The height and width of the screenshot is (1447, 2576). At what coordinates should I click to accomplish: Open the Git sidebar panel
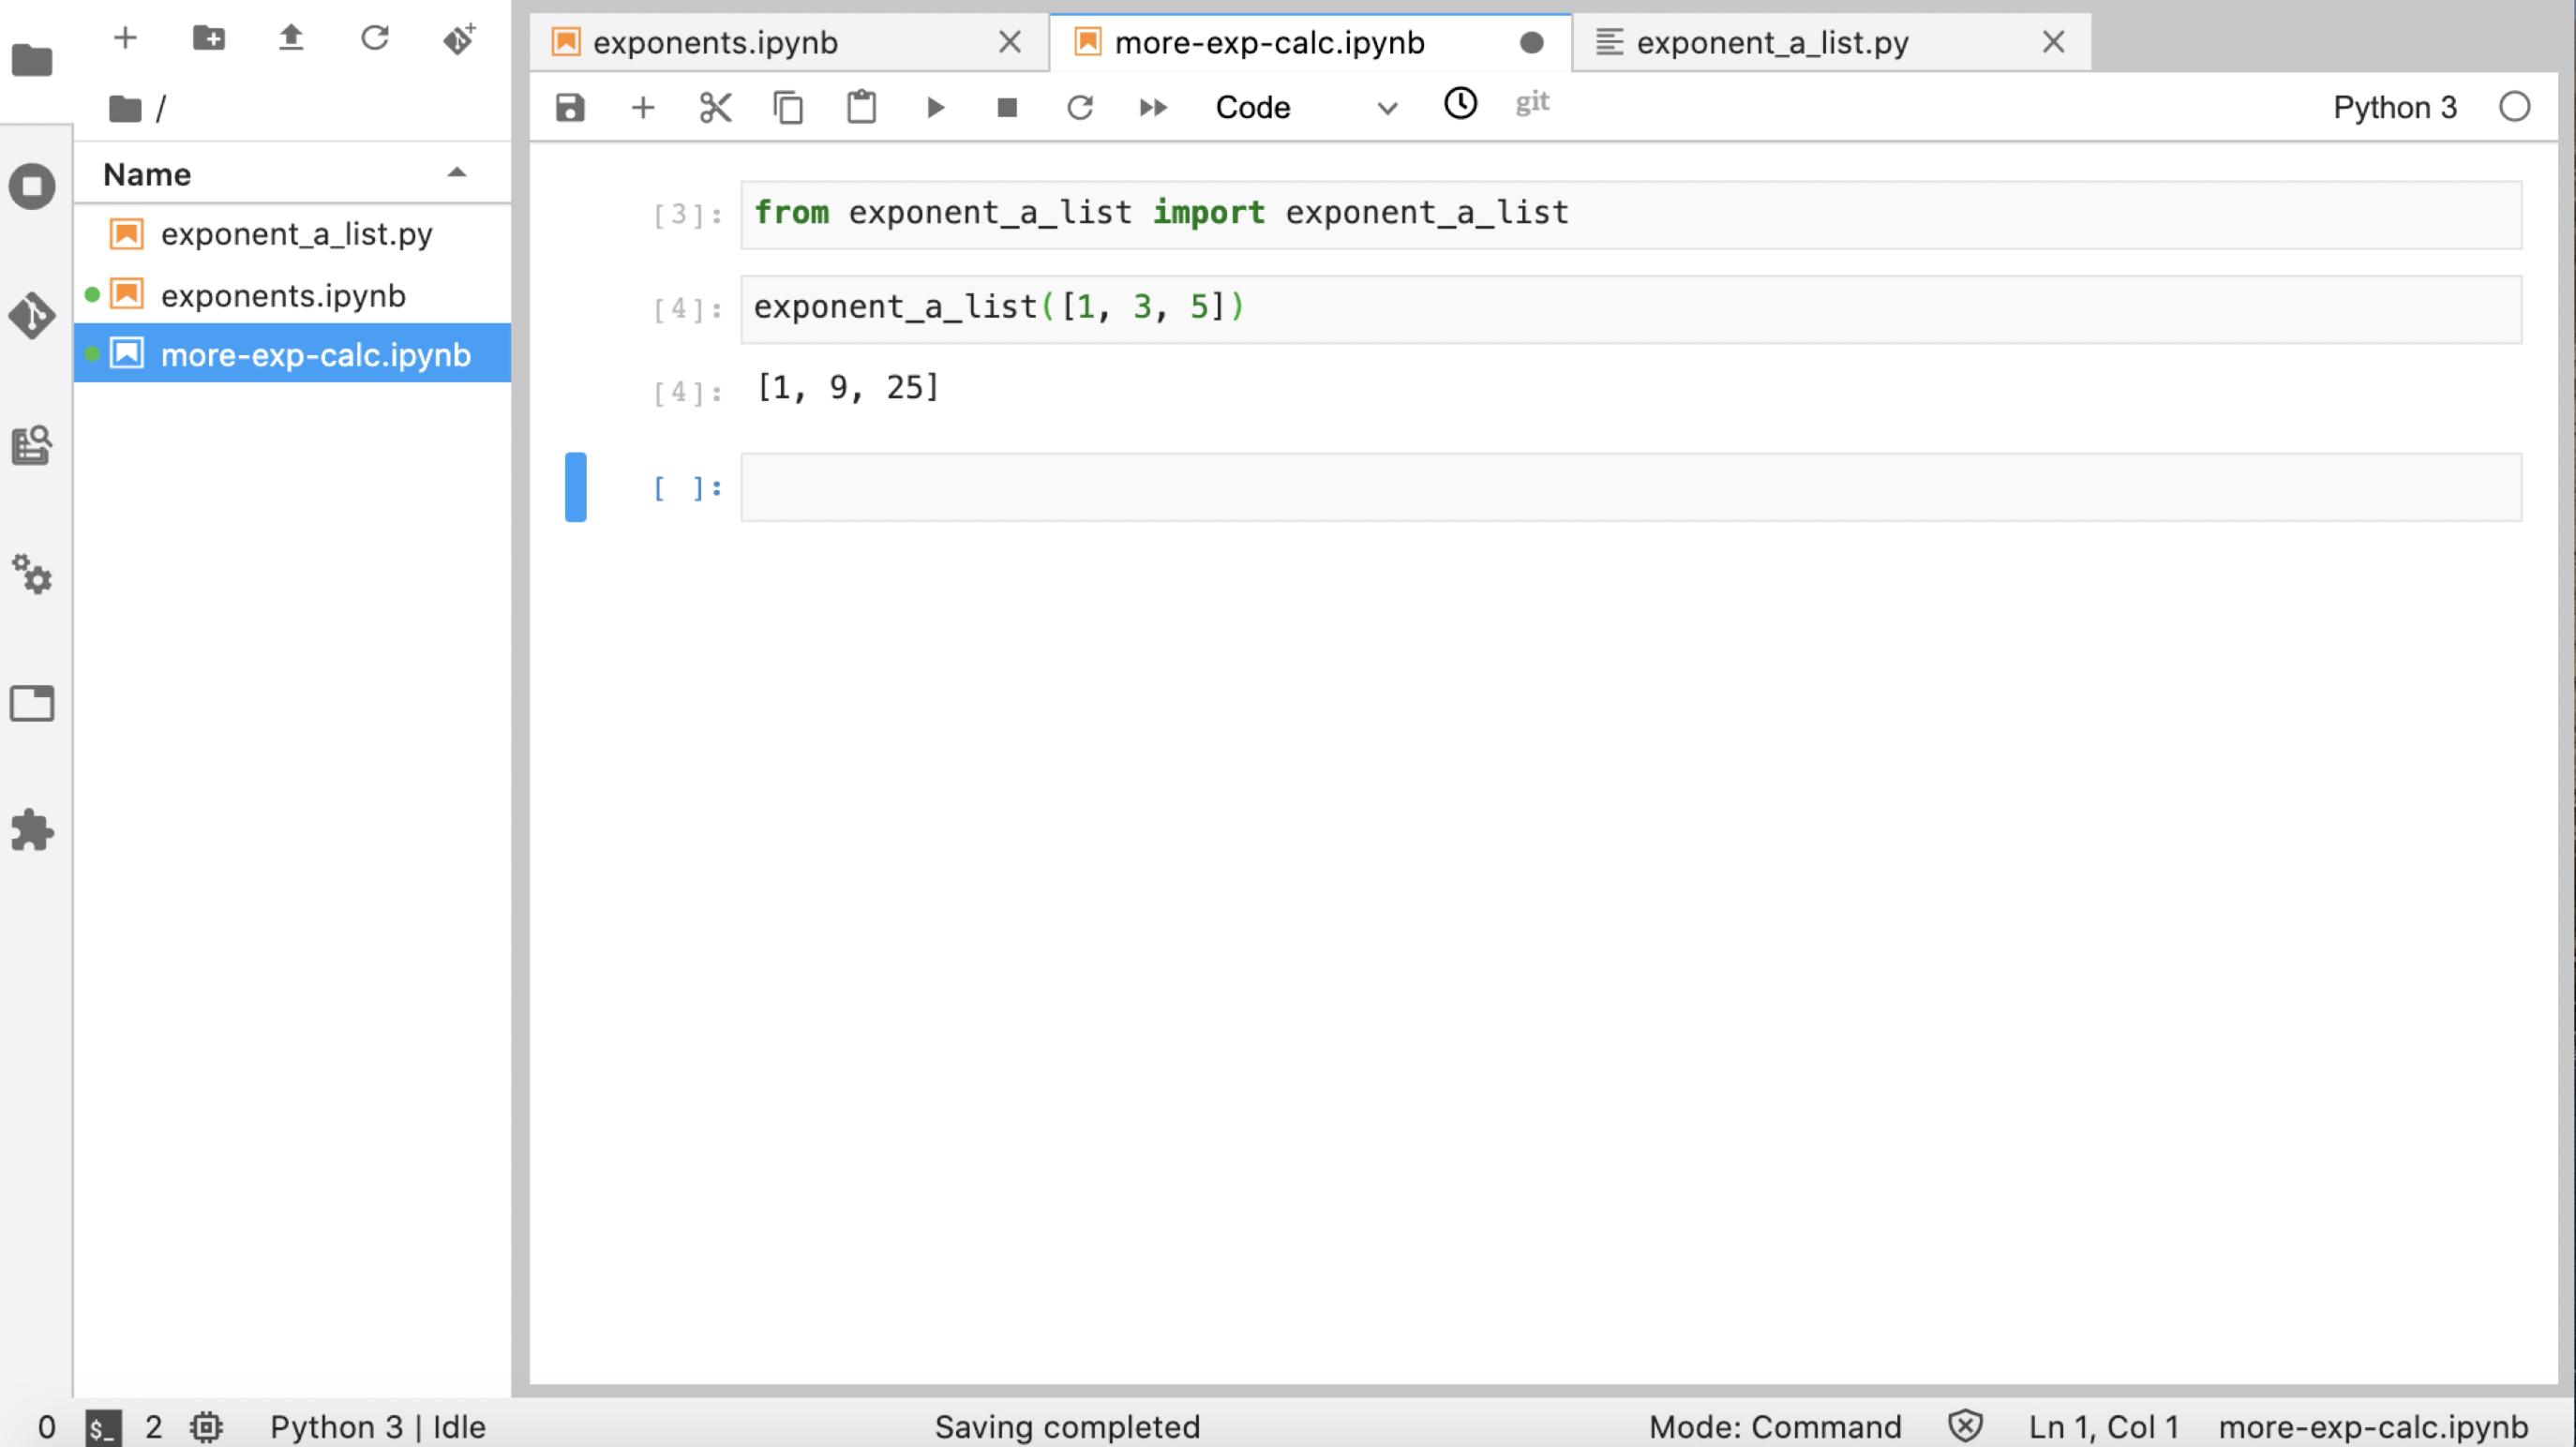[32, 316]
